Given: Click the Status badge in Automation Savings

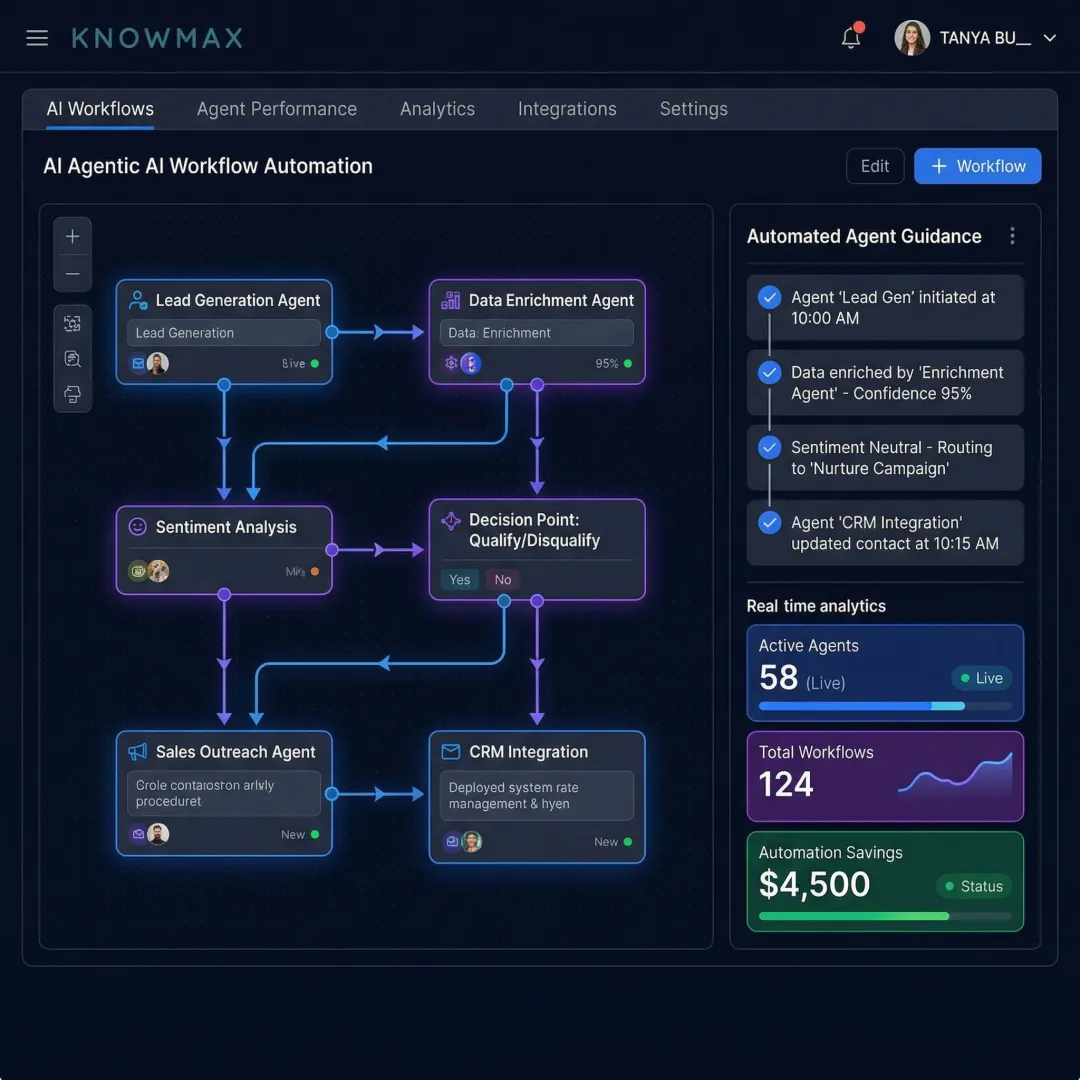Looking at the screenshot, I should pos(974,886).
